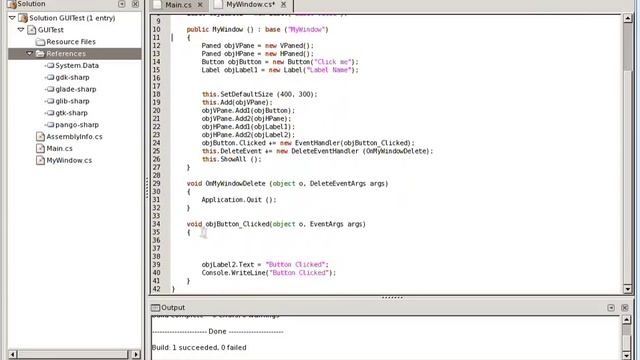640x360 pixels.
Task: Click the glade-sharp reference icon
Action: pos(50,89)
